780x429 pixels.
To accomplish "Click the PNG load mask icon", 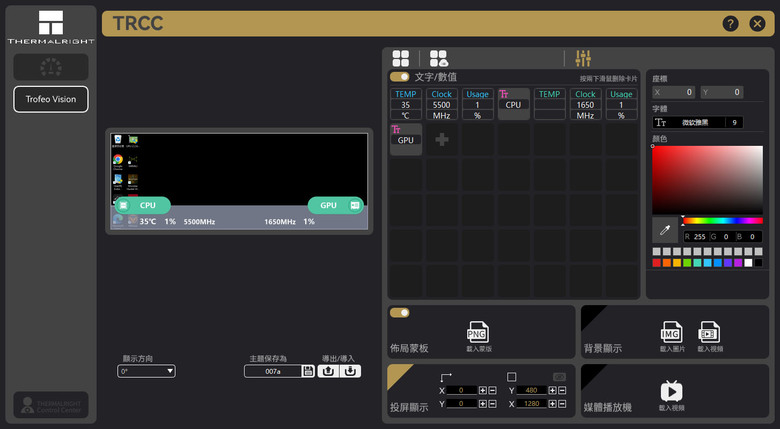I will point(477,332).
